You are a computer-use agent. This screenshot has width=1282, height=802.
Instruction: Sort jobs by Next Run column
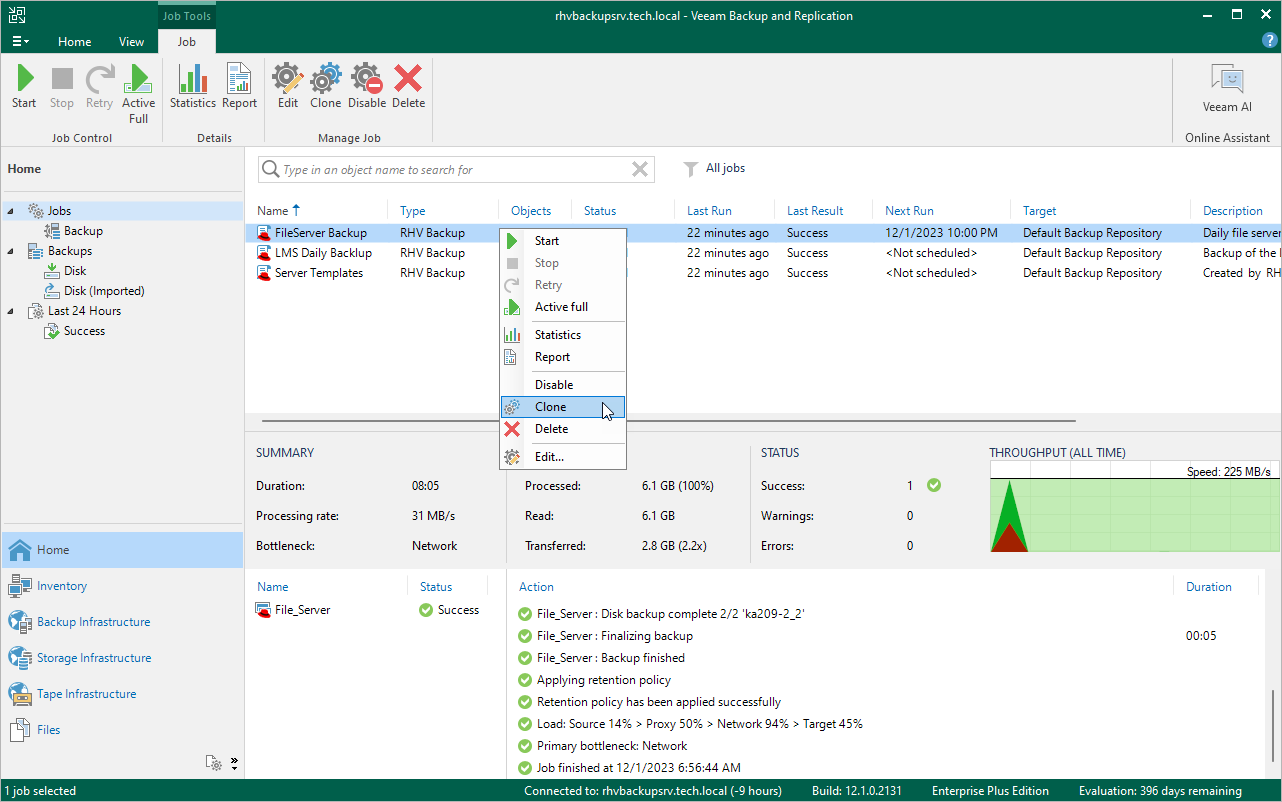[909, 211]
